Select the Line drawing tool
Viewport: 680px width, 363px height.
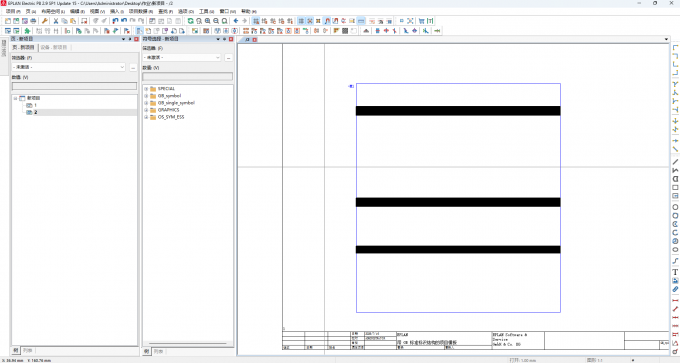click(x=675, y=162)
